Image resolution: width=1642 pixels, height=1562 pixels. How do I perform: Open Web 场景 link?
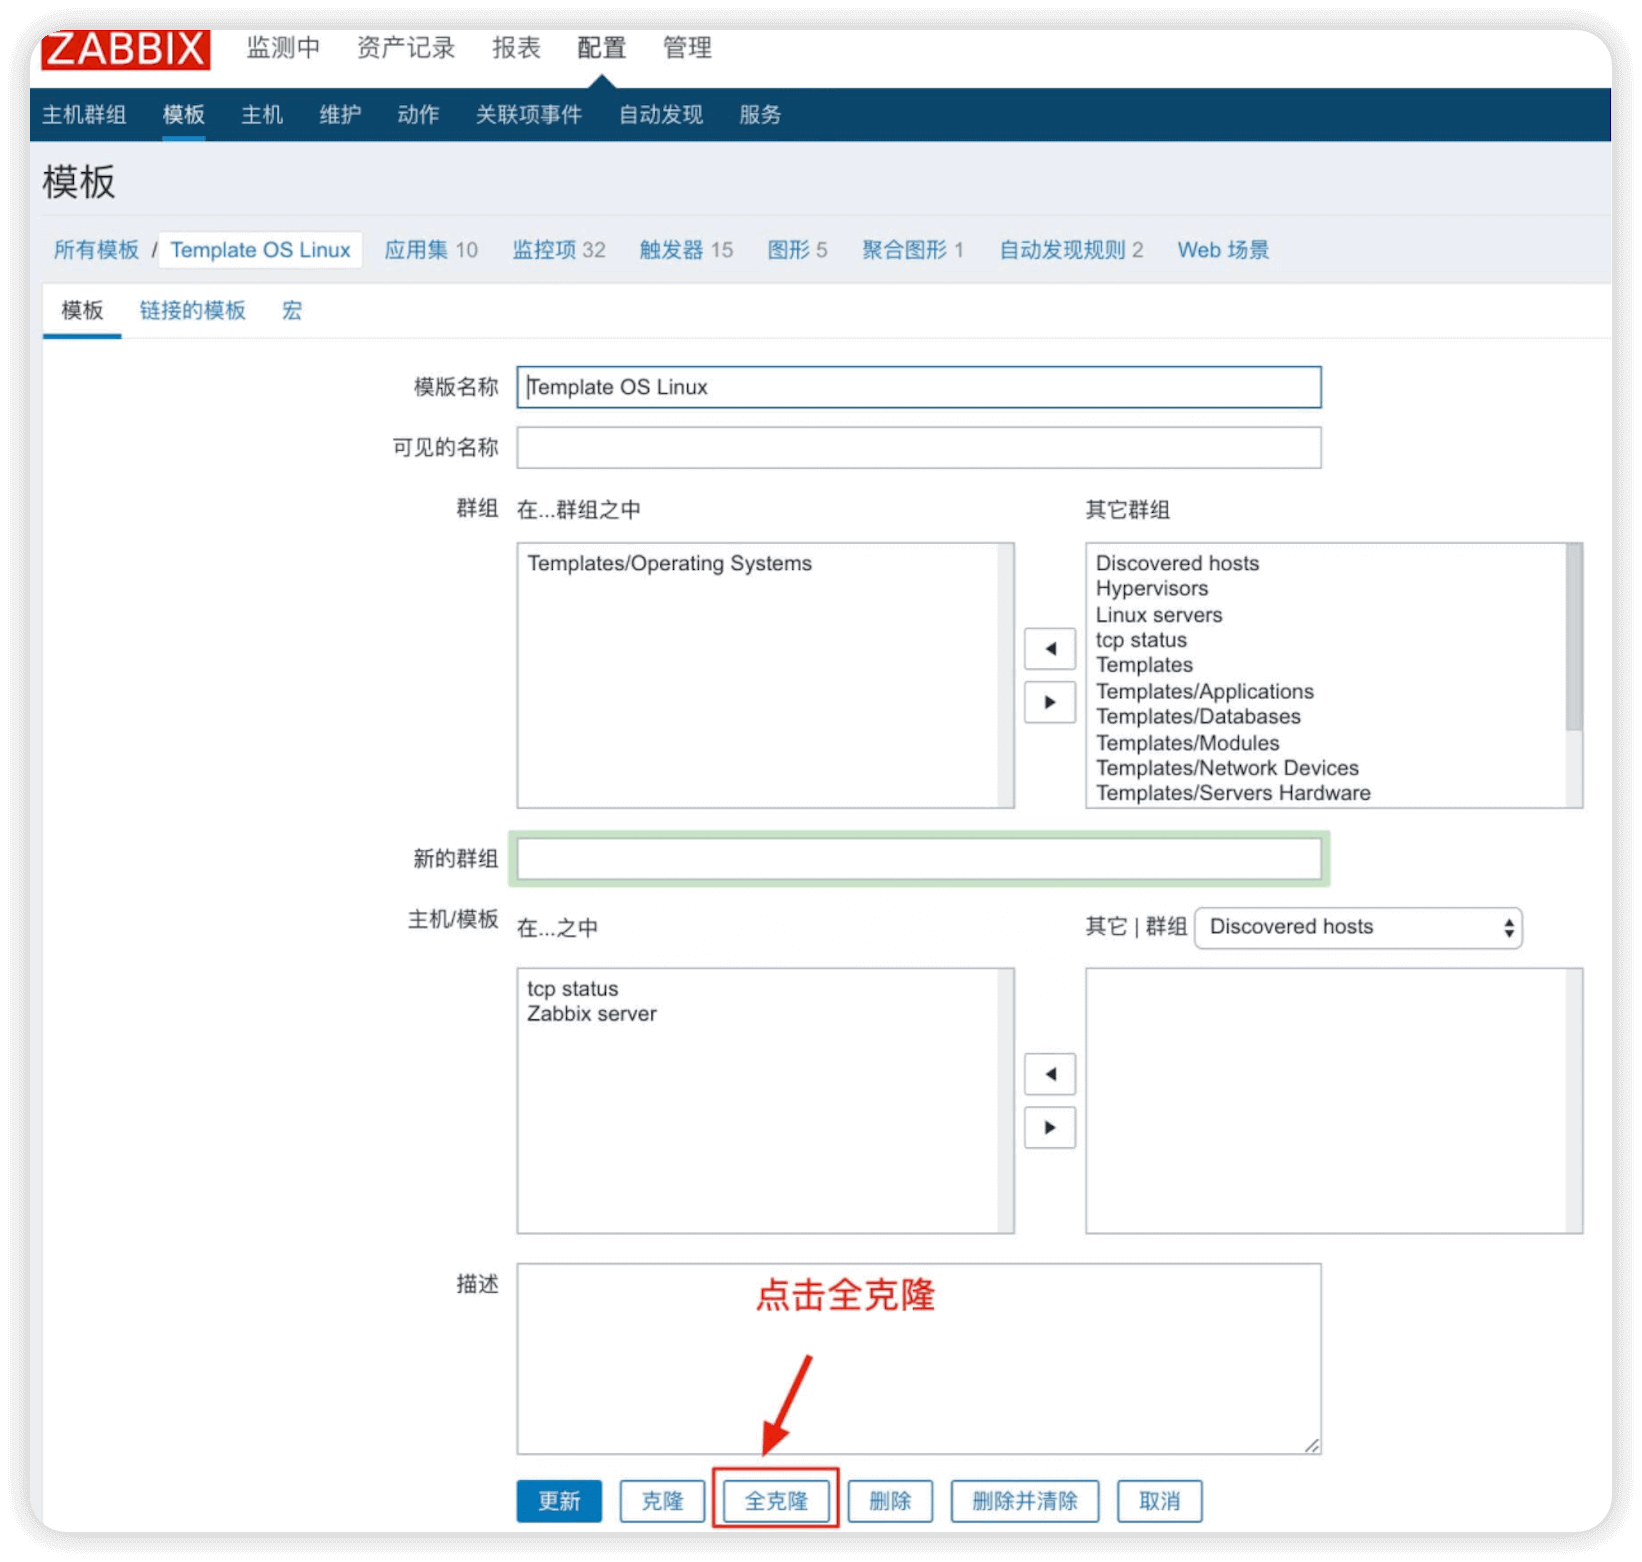1223,250
